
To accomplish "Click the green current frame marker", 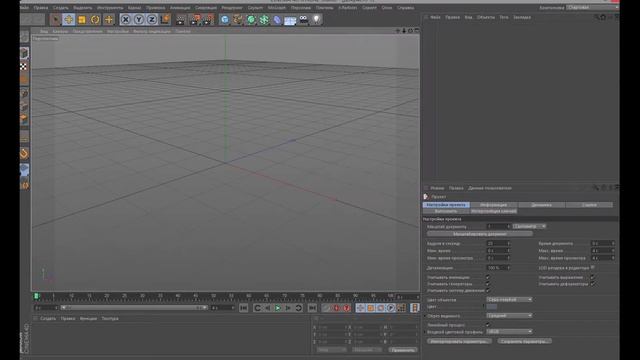I will click(x=36, y=296).
